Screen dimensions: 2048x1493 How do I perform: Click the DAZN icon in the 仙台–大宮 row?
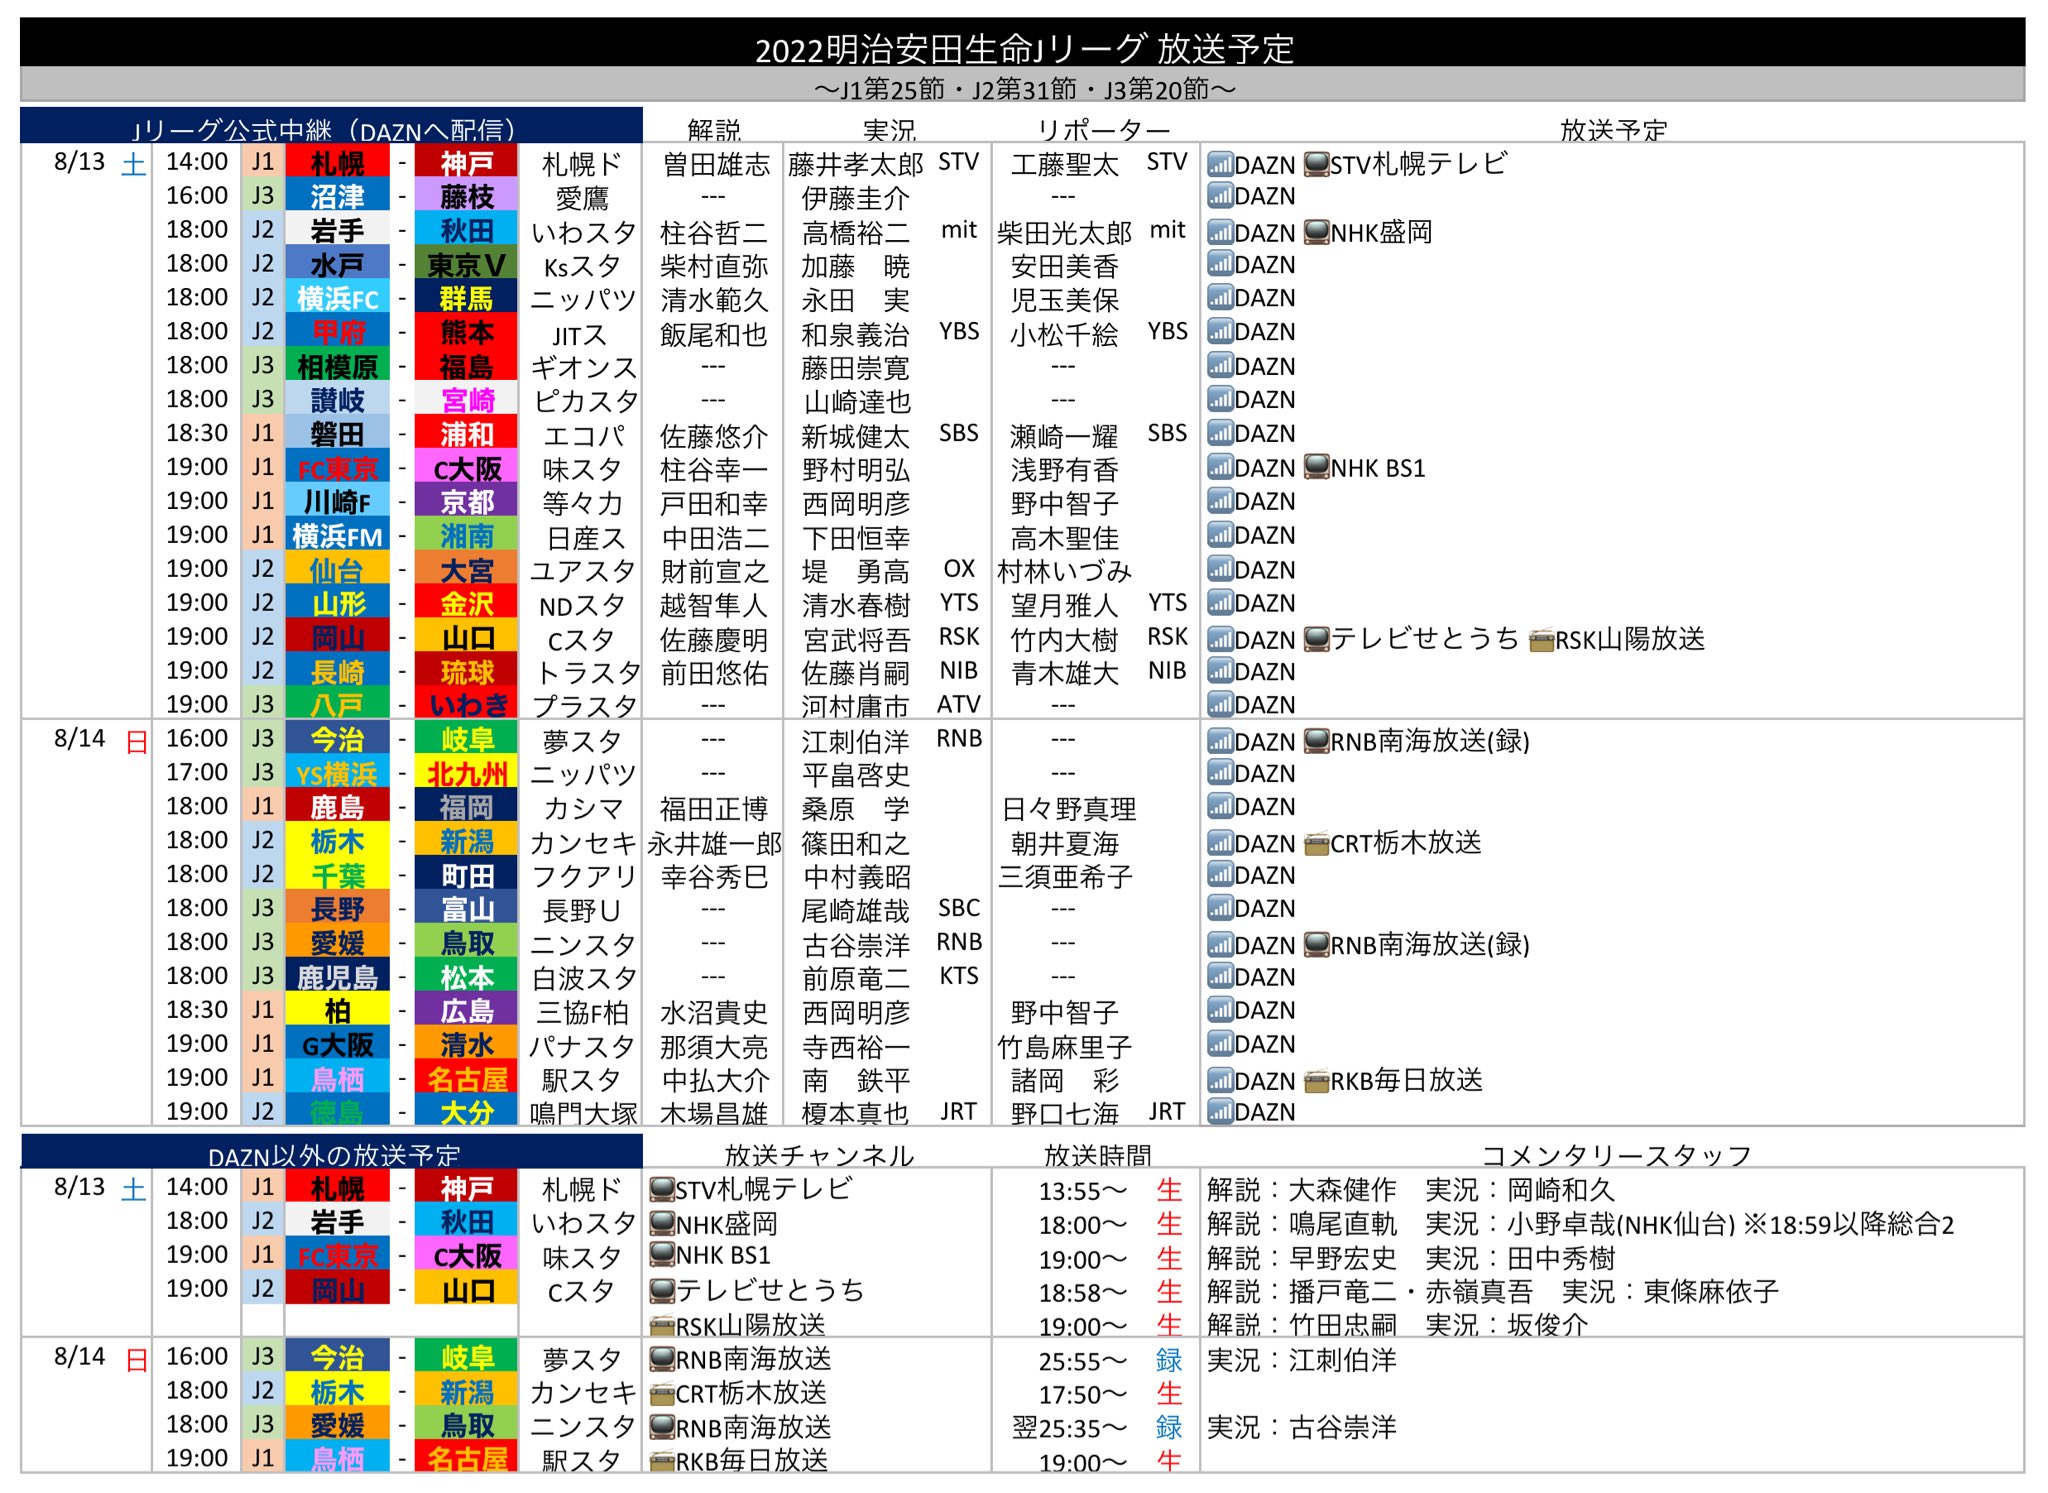coord(1220,570)
